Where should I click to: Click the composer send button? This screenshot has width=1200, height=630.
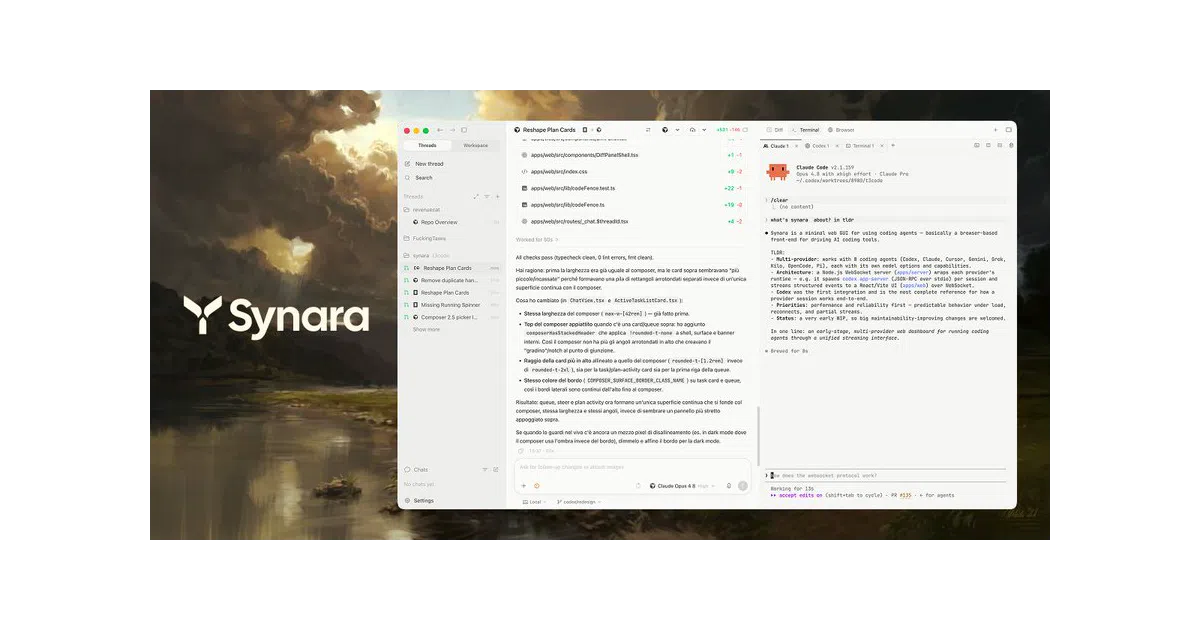pyautogui.click(x=742, y=486)
